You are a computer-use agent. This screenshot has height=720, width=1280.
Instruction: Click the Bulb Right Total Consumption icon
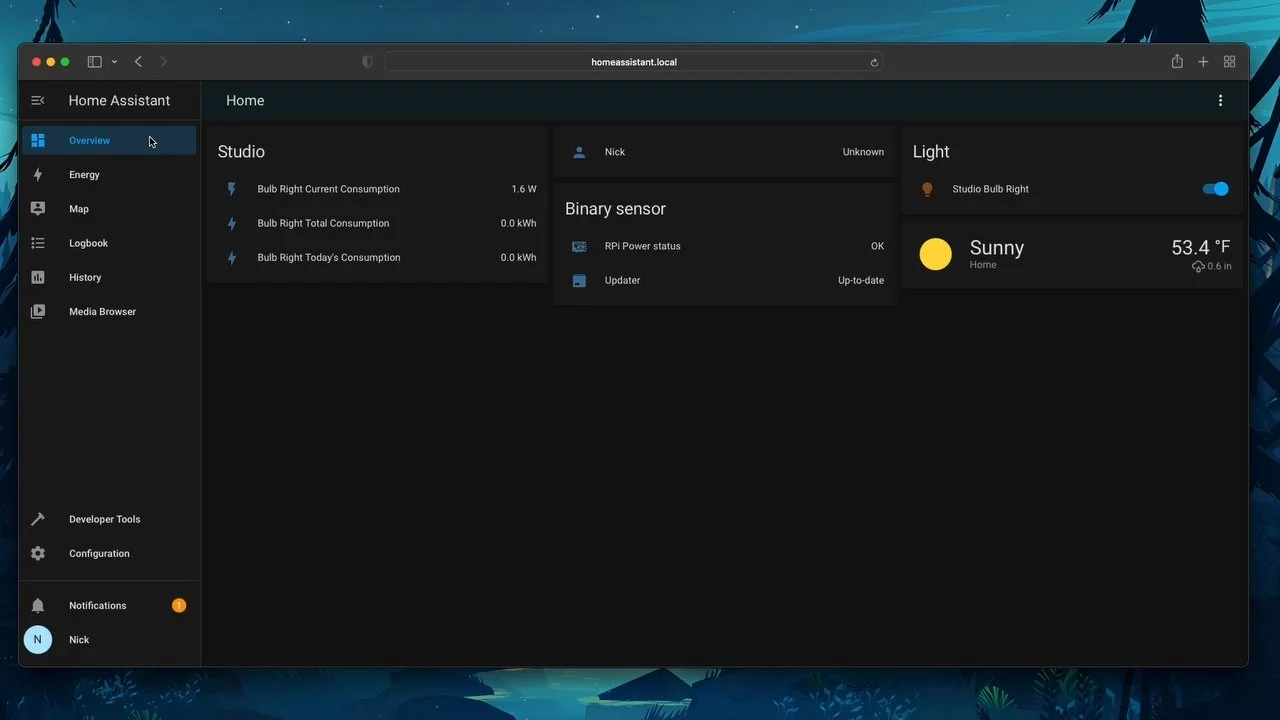[x=232, y=224]
